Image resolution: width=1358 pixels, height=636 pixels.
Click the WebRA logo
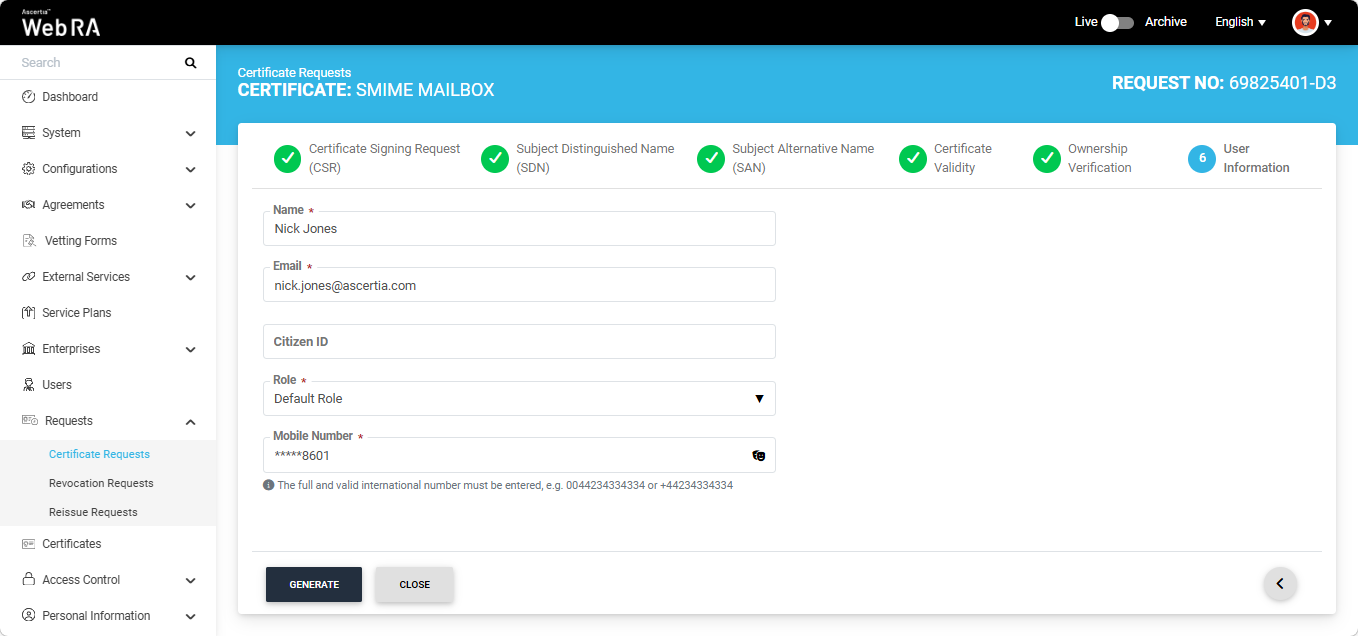click(61, 24)
